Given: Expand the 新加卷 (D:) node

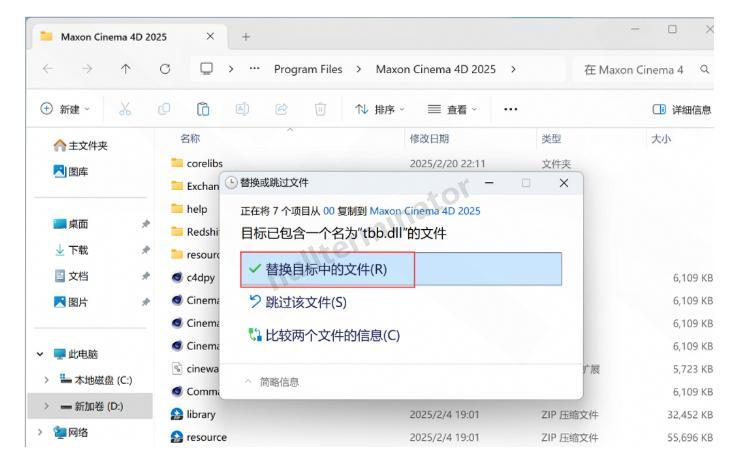Looking at the screenshot, I should 46,406.
